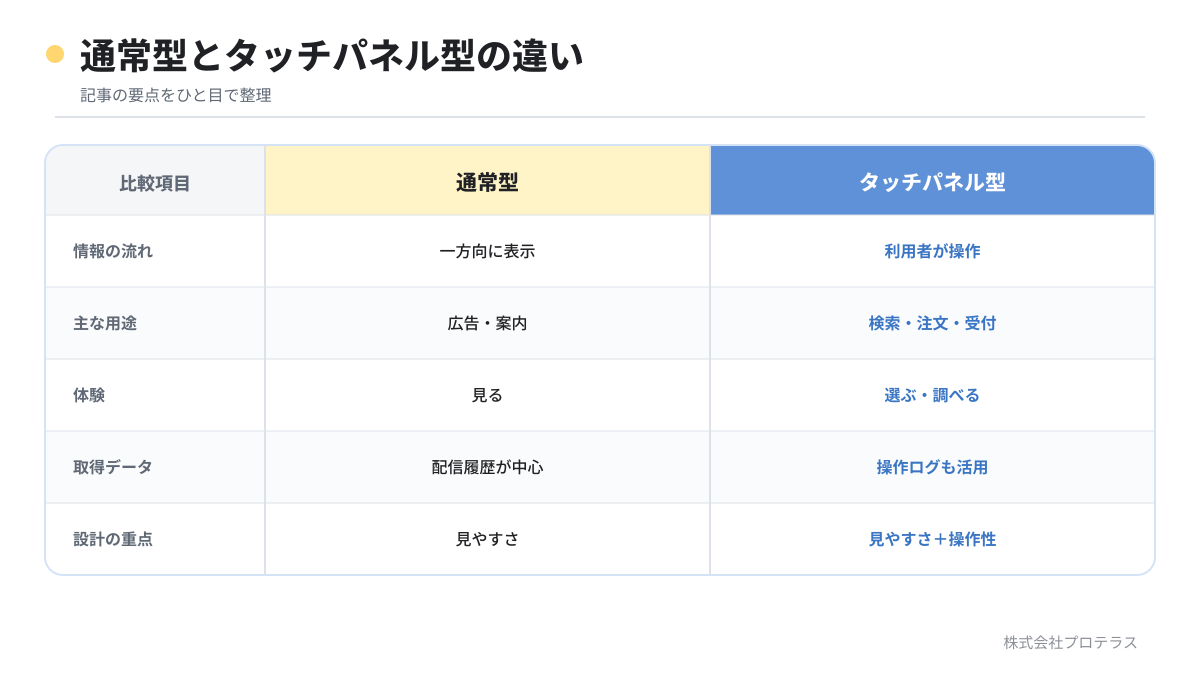Click the subtitle 記事の要点をひと目で整理
Image resolution: width=1200 pixels, height=675 pixels.
pyautogui.click(x=176, y=95)
